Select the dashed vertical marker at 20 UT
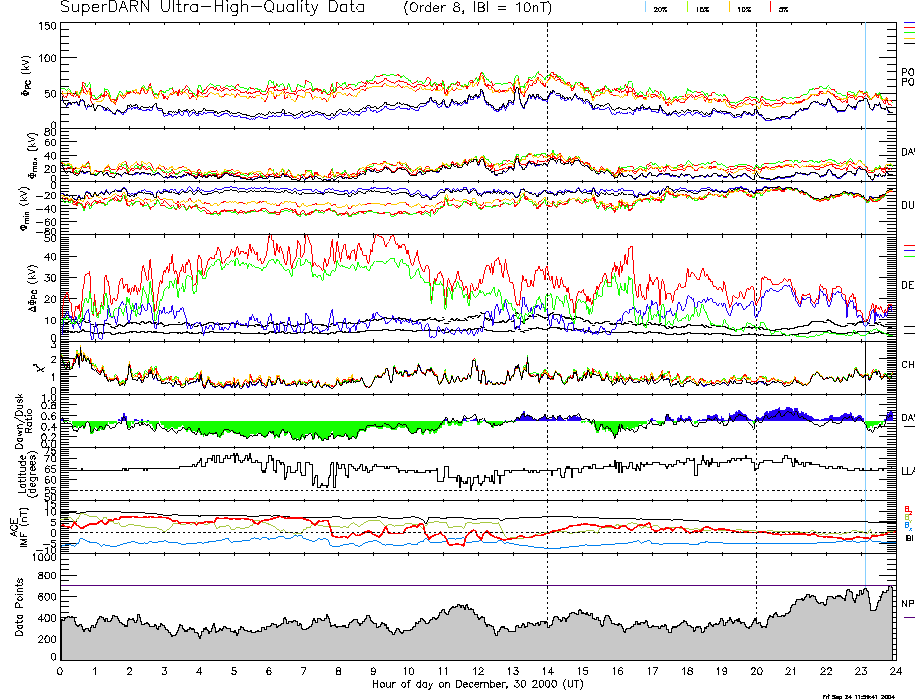The height and width of the screenshot is (700, 915). pos(756,300)
